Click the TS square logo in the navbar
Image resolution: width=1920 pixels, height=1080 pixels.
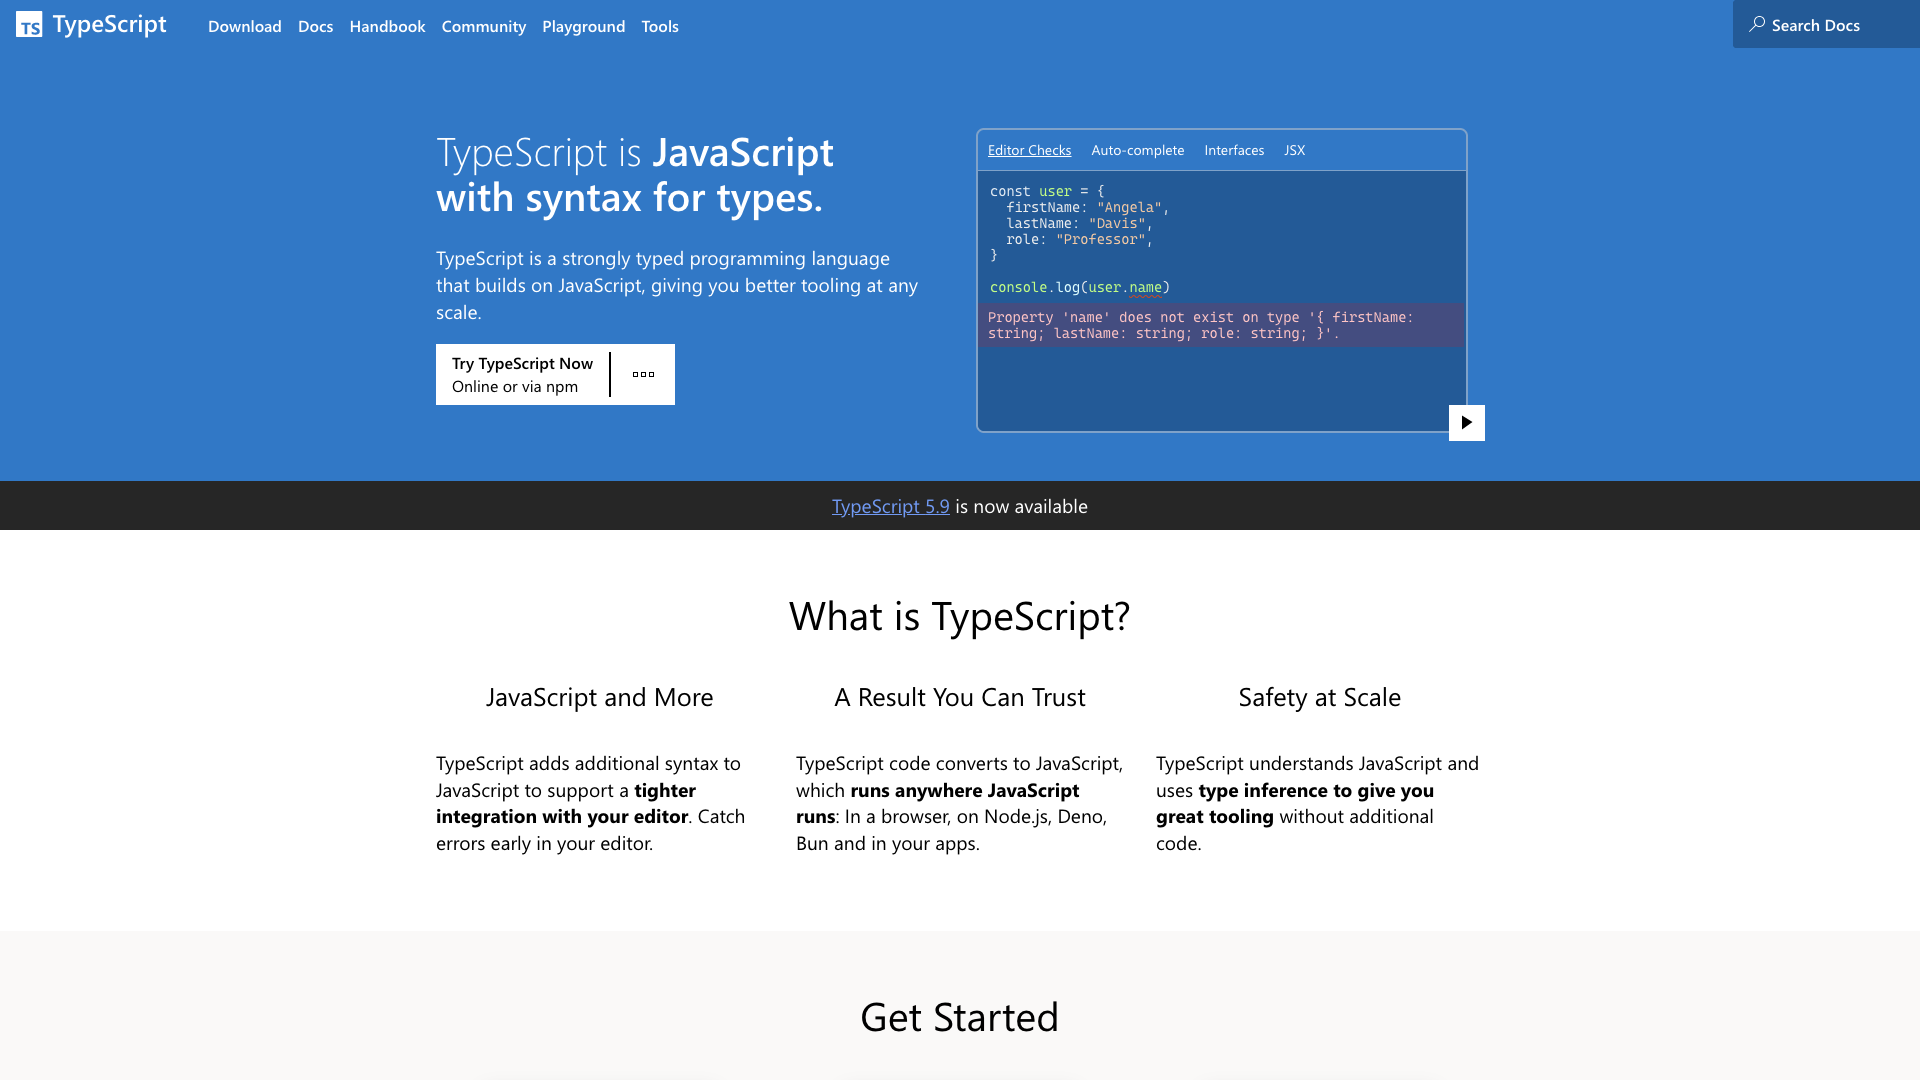point(30,26)
